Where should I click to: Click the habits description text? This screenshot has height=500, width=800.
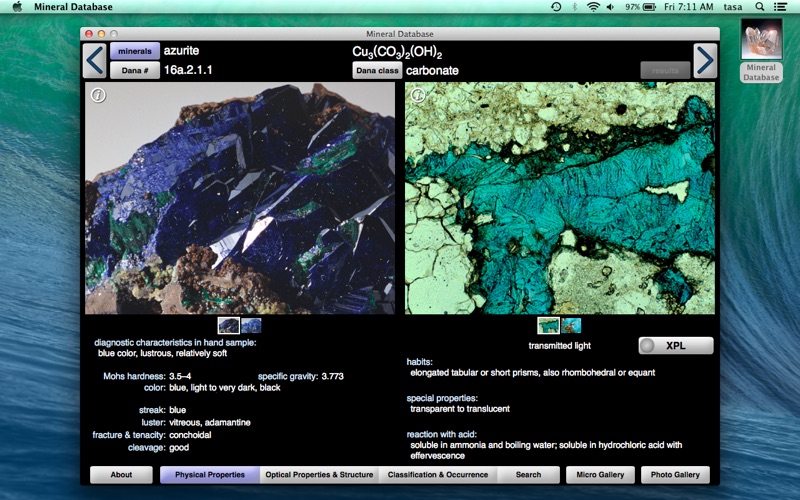(533, 372)
